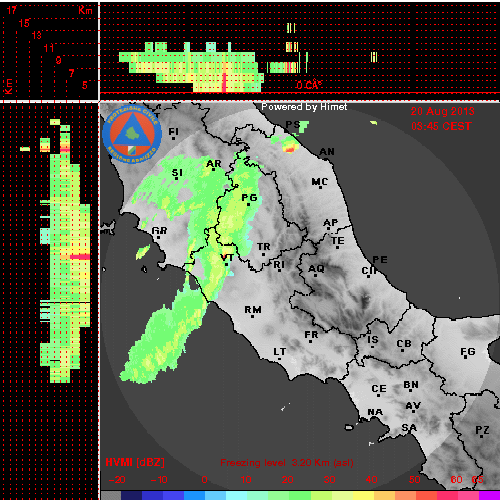Click the 40 value on the dBZ scale
This screenshot has height=500, width=500.
coord(371,480)
